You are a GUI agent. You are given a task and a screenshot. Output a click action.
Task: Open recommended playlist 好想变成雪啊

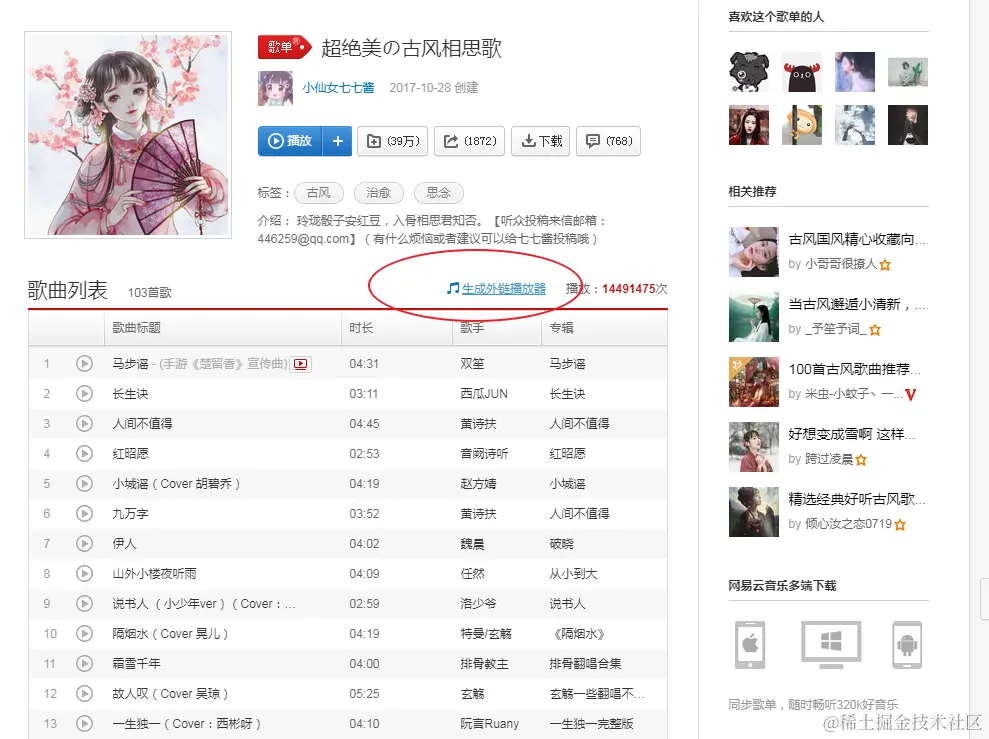[851, 434]
